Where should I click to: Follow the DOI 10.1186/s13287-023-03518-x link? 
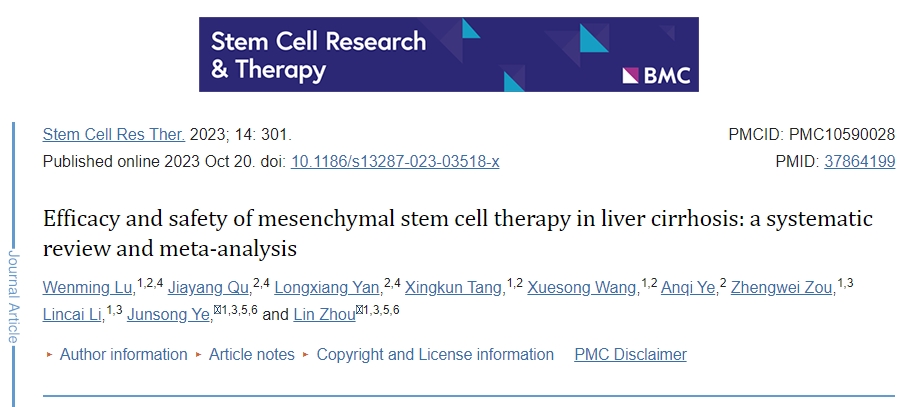click(395, 161)
